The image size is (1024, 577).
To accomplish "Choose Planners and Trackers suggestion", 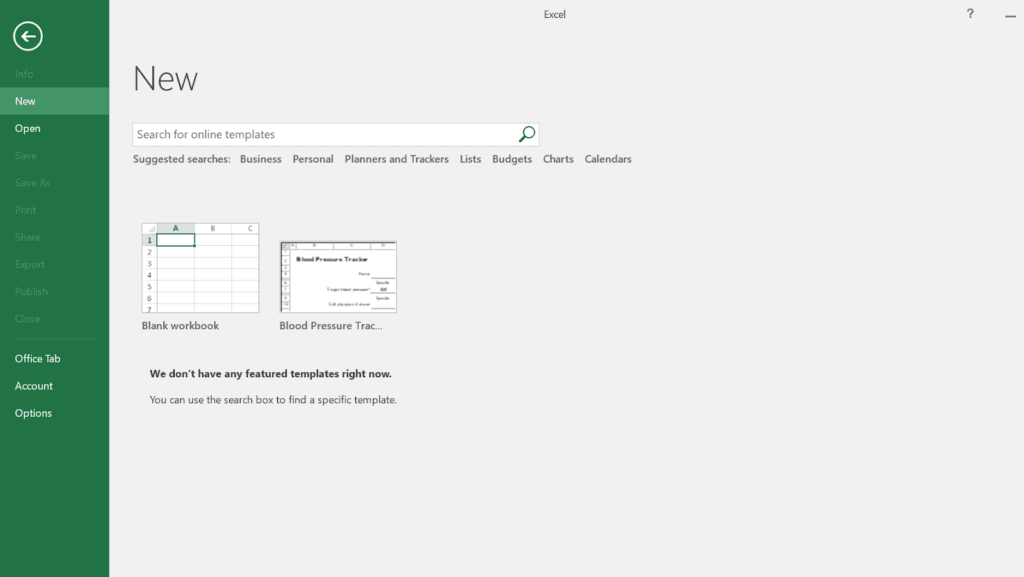I will [x=396, y=159].
